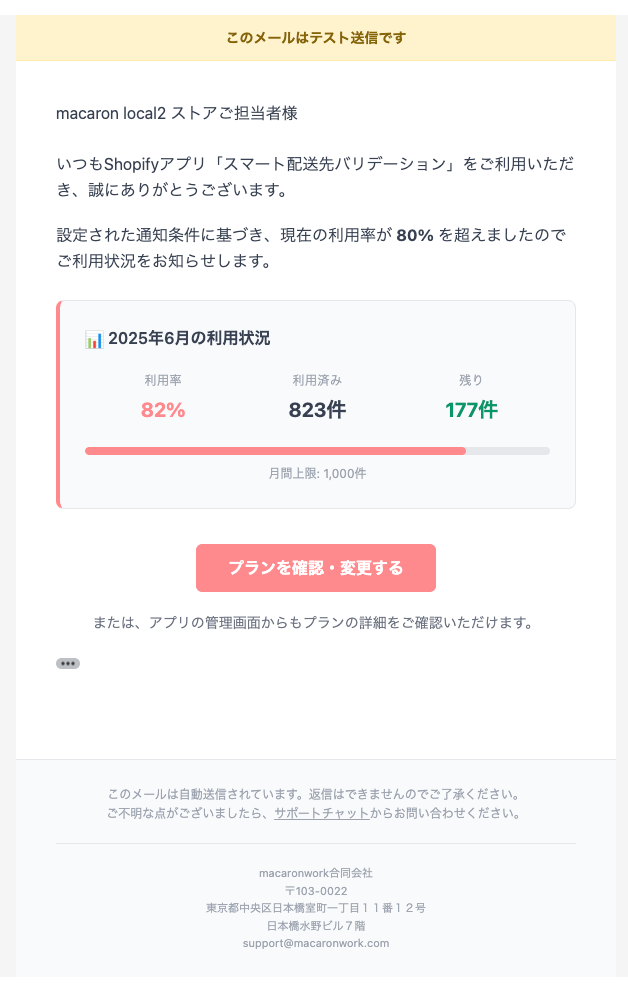628x991 pixels.
Task: Click the macaronwork合同会社 company name
Action: click(x=316, y=873)
